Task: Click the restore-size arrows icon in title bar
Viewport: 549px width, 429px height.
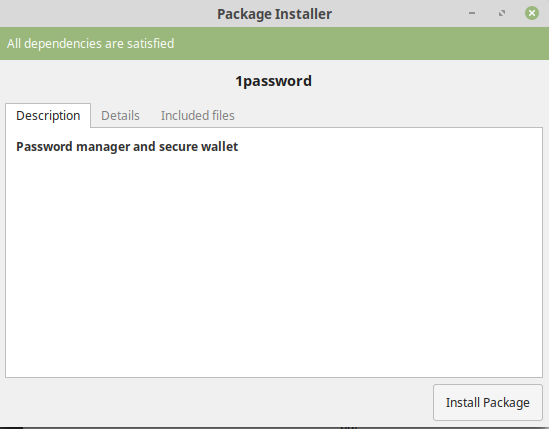Action: [x=502, y=13]
